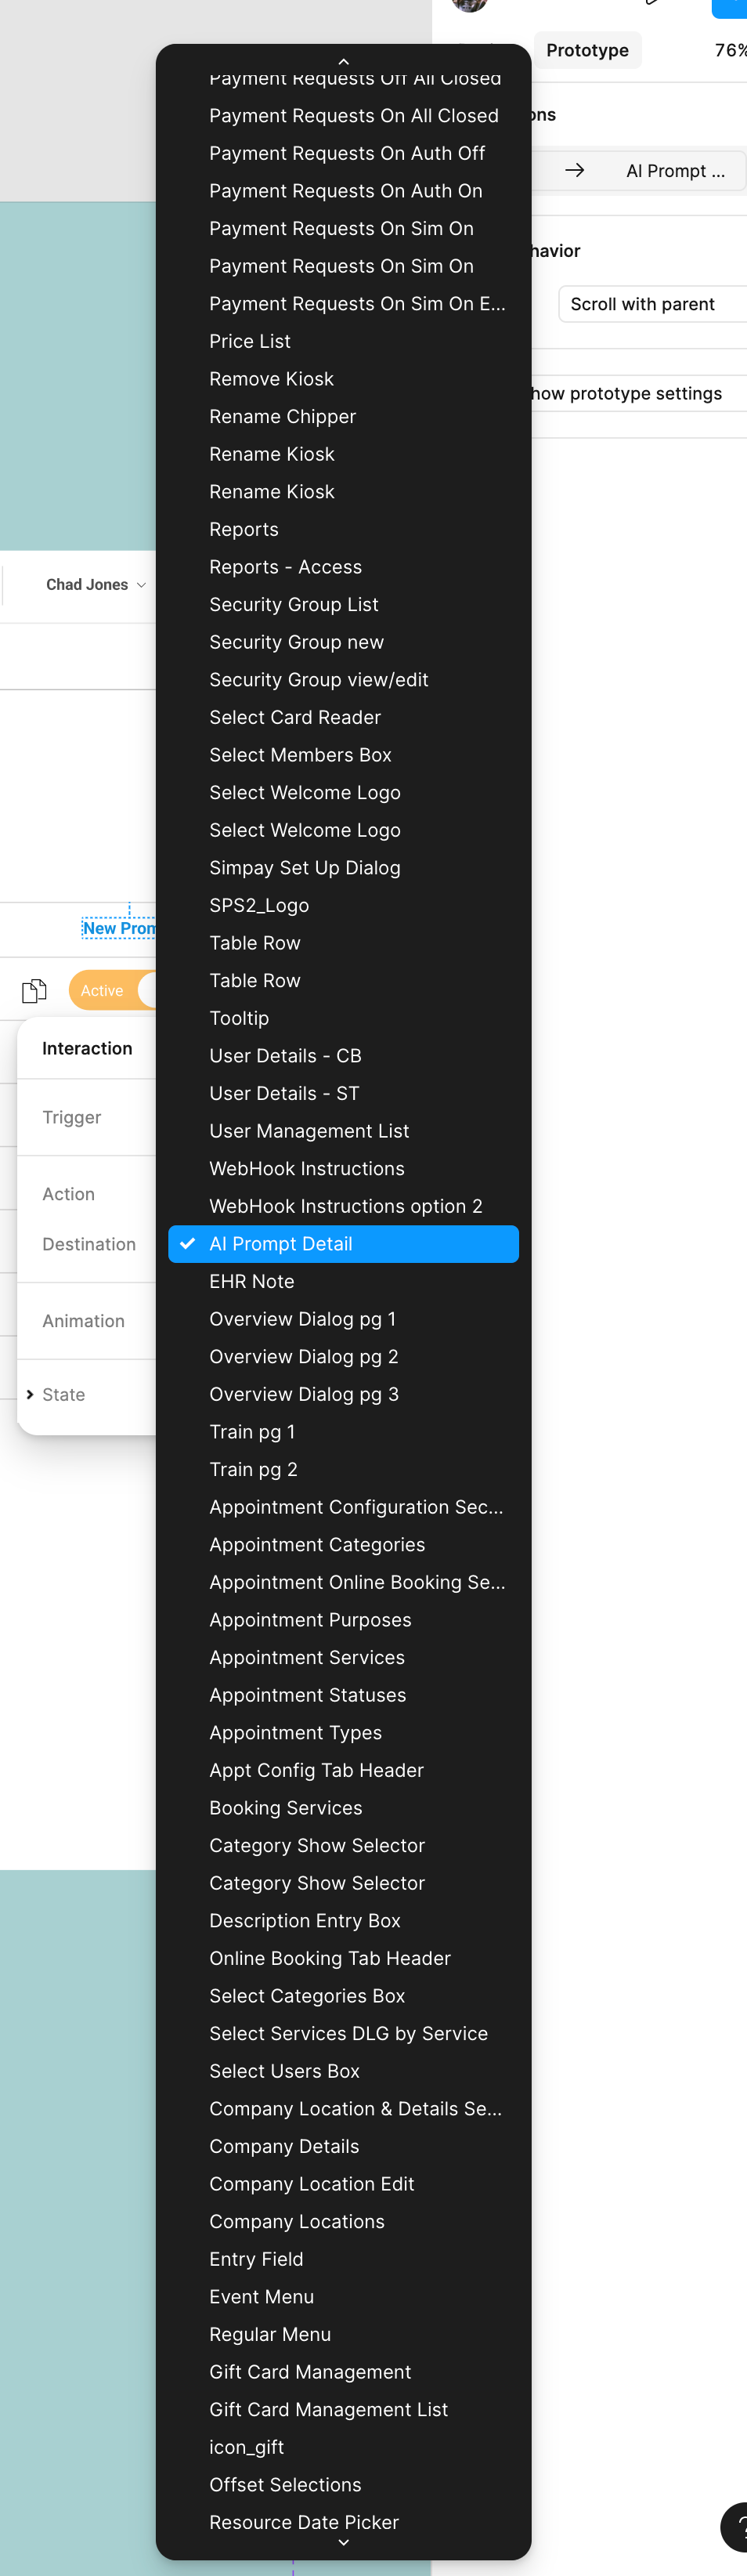Select Payment Requests On Auth Off
Image resolution: width=747 pixels, height=2576 pixels.
[343, 153]
